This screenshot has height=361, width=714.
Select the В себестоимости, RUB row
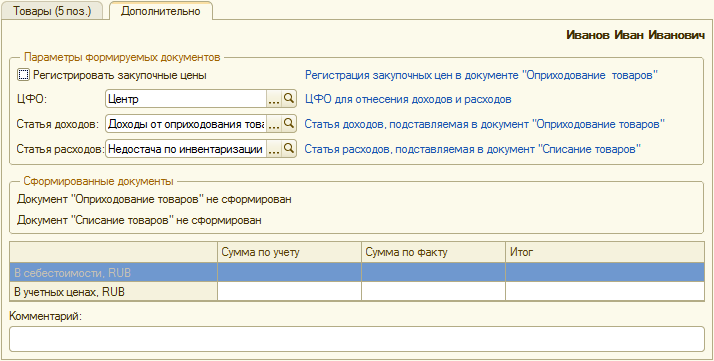[357, 272]
